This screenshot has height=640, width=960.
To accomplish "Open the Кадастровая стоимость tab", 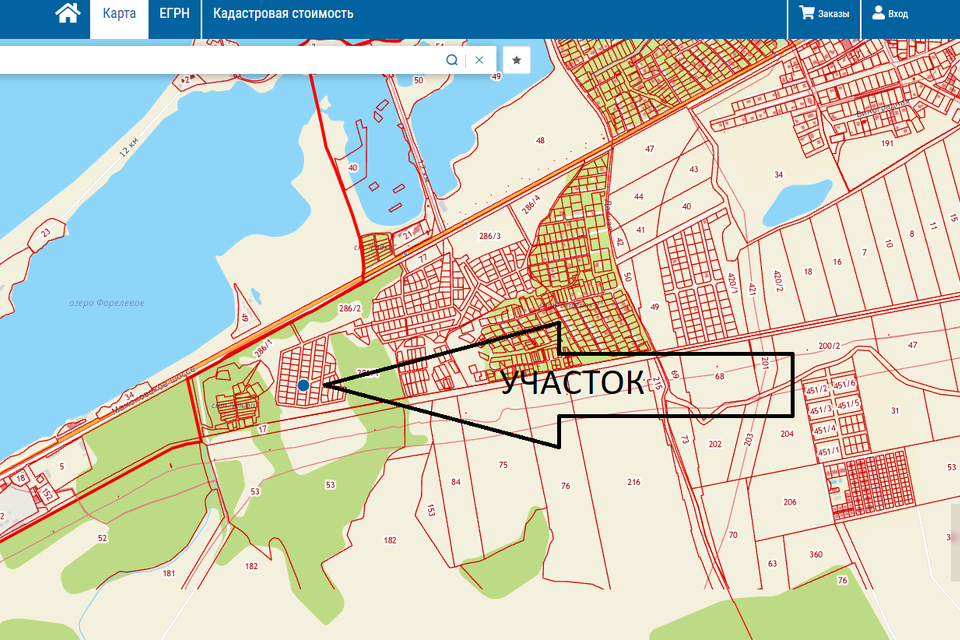I will 283,14.
